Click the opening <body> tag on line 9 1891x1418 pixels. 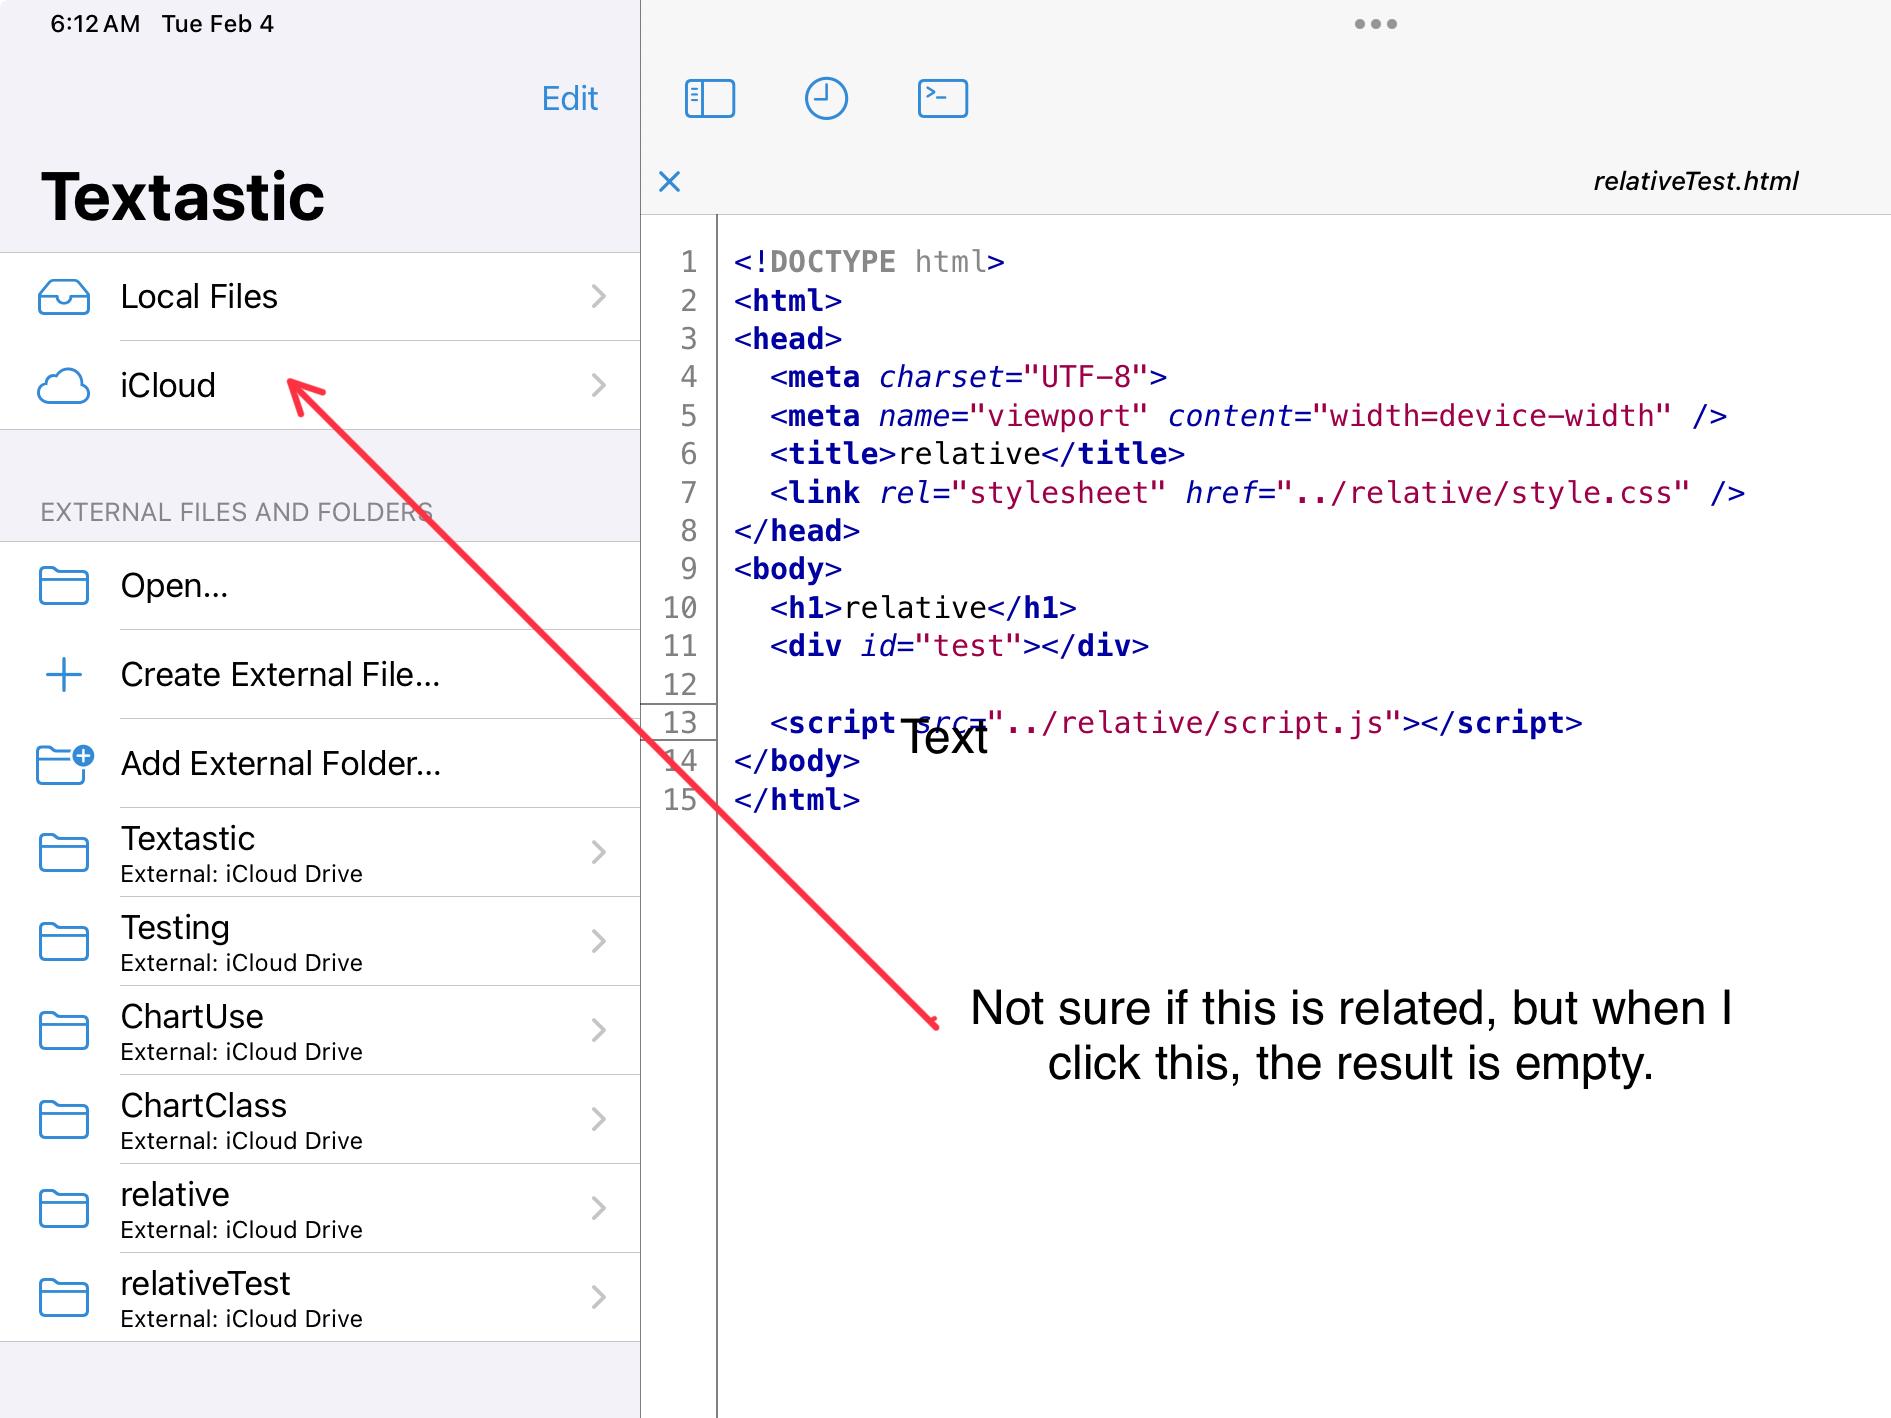(x=788, y=569)
